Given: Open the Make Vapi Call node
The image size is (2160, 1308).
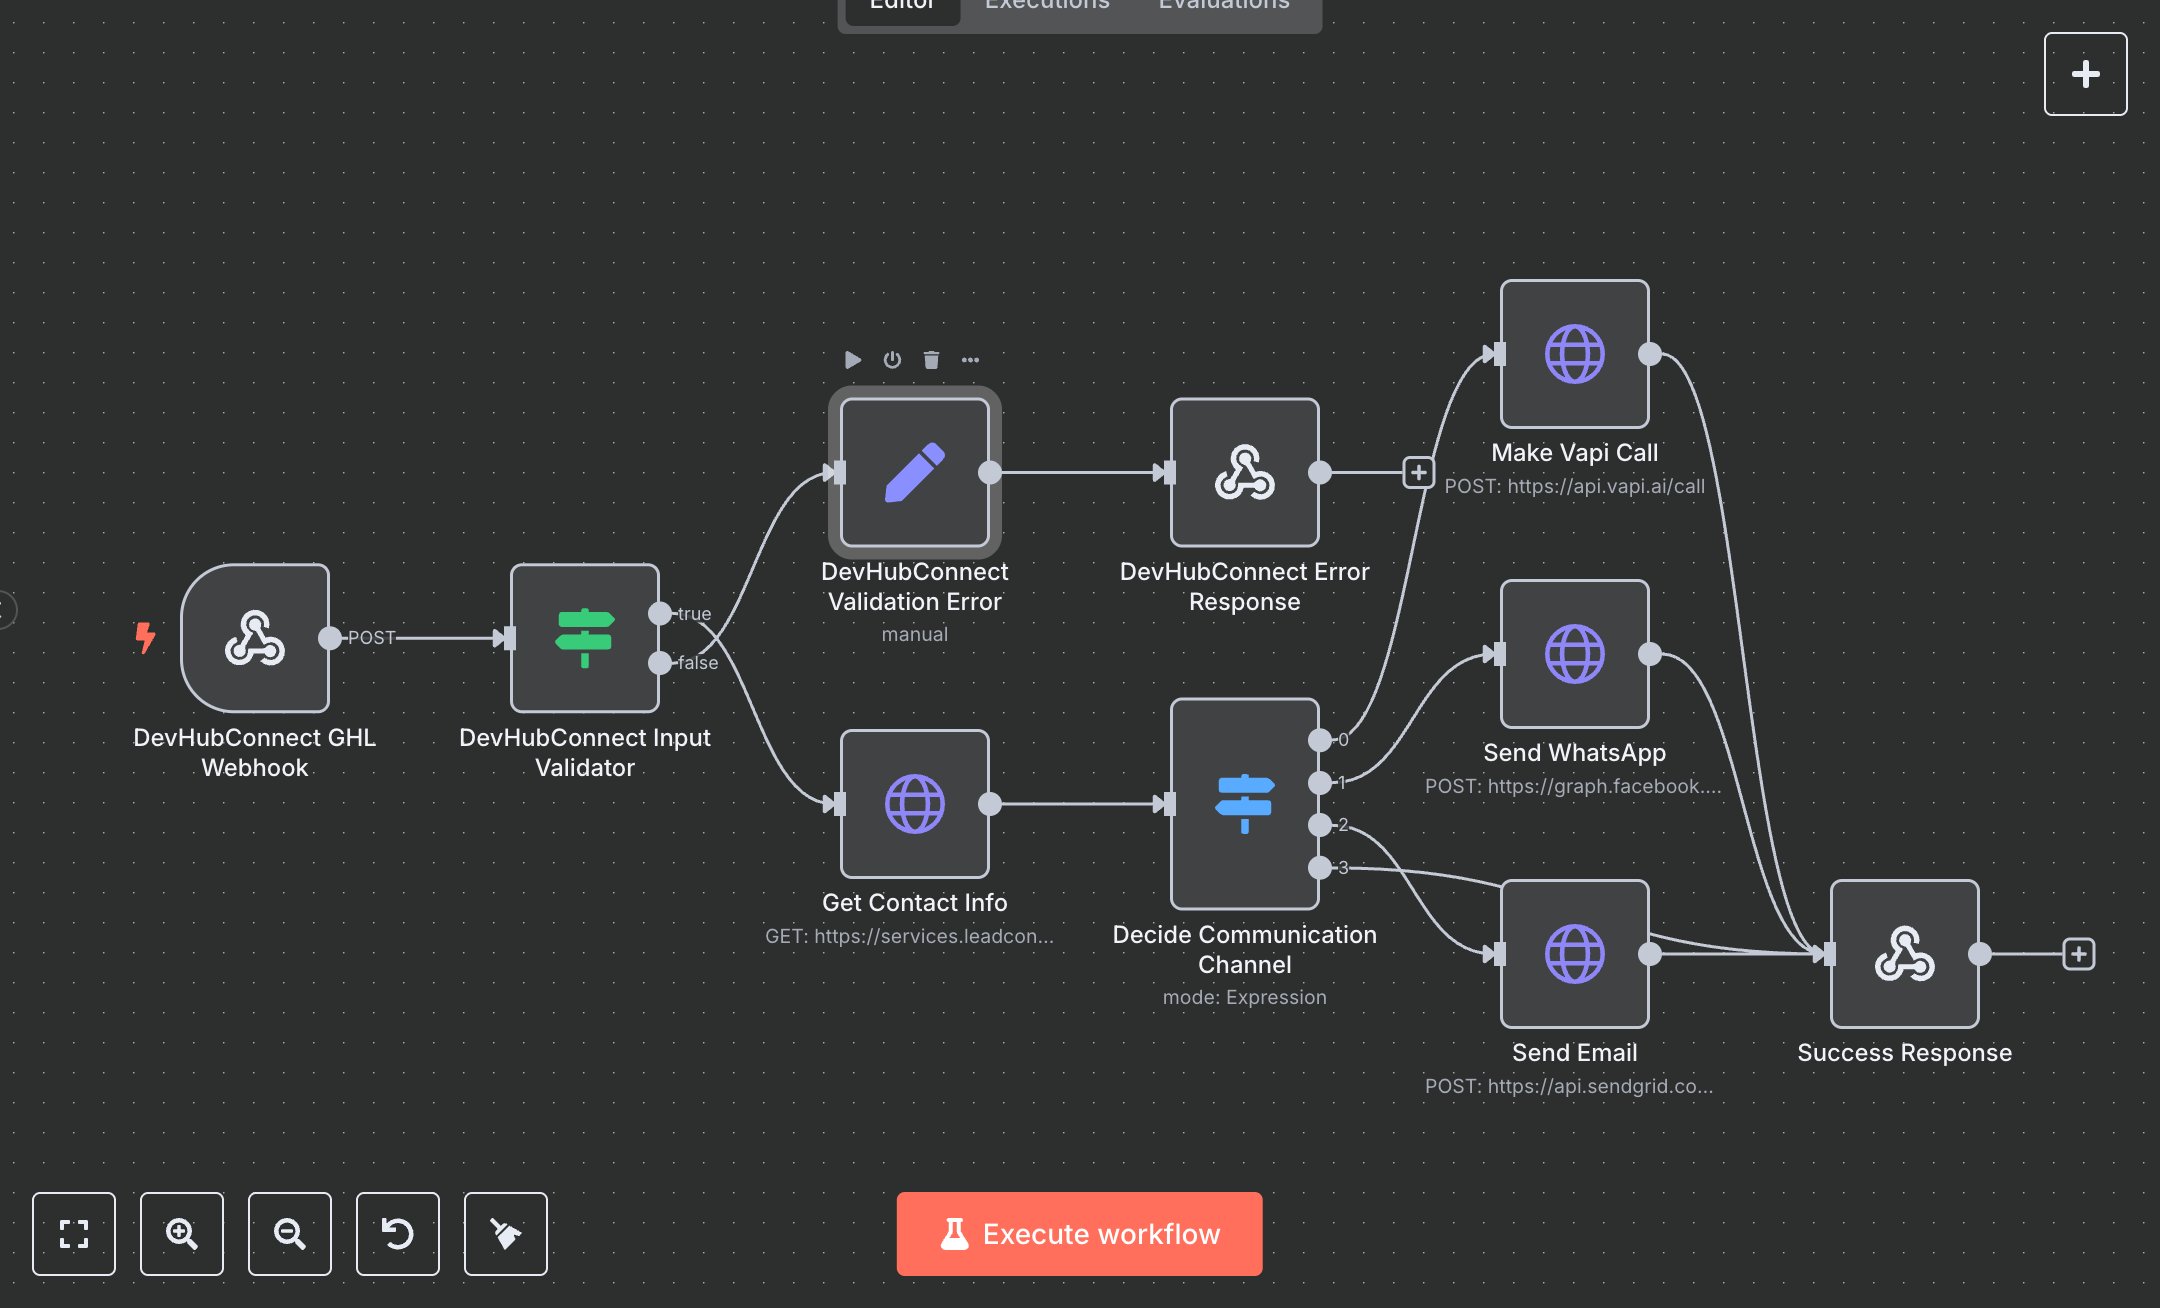Looking at the screenshot, I should coord(1573,353).
